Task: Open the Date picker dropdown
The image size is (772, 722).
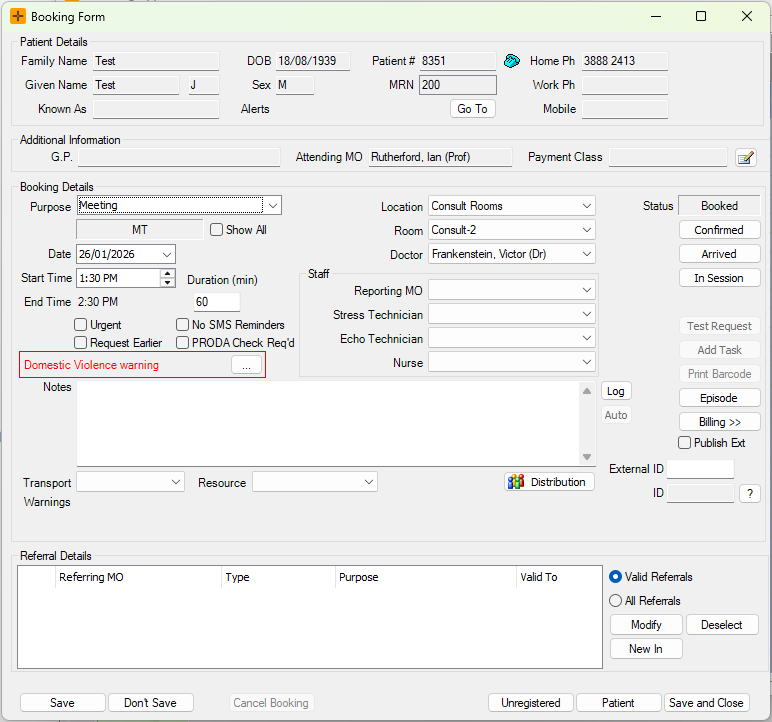Action: 165,255
